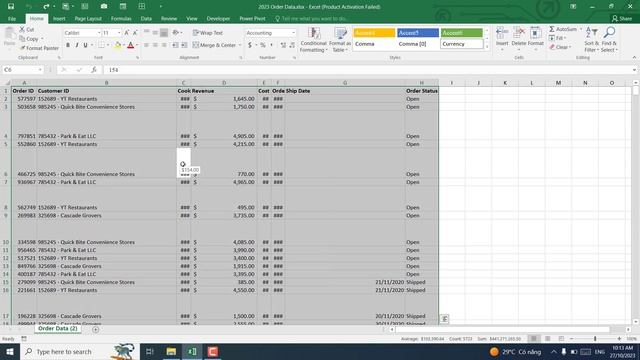Toggle Middle Align in Alignment group
Image resolution: width=640 pixels, height=360 pixels.
click(x=155, y=33)
